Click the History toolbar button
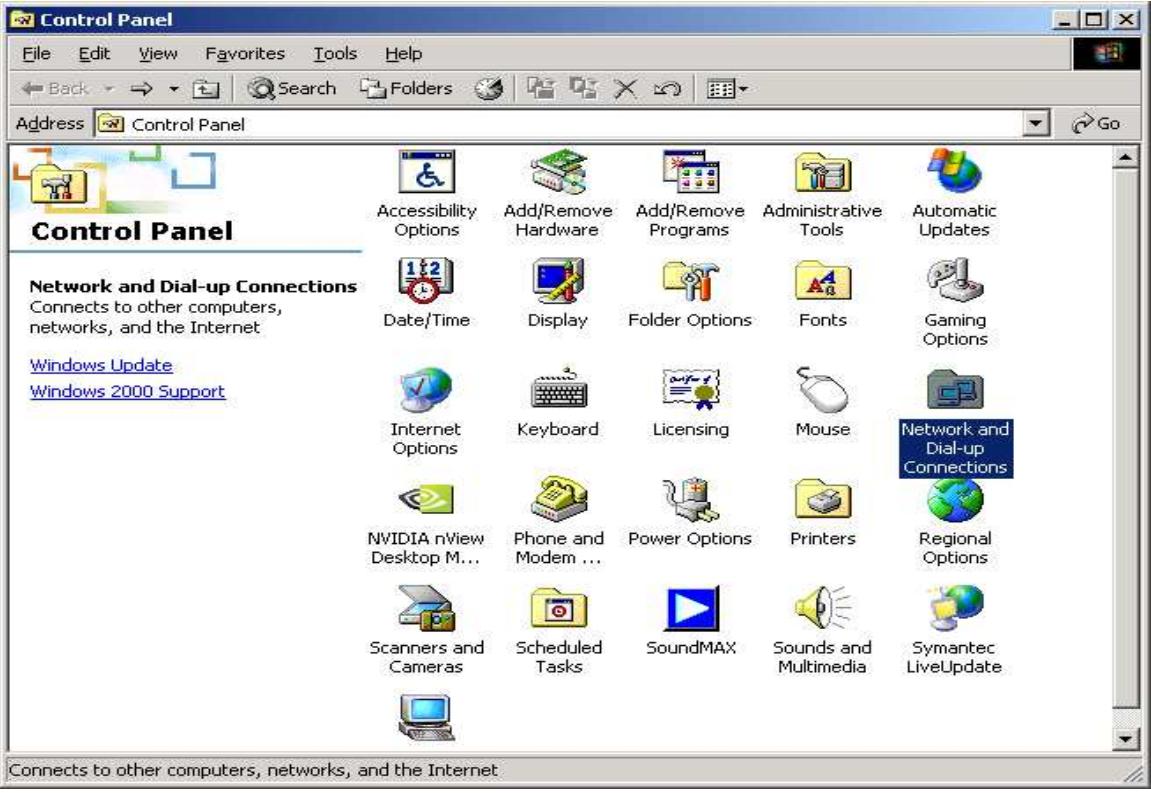The height and width of the screenshot is (793, 1151). (x=488, y=89)
